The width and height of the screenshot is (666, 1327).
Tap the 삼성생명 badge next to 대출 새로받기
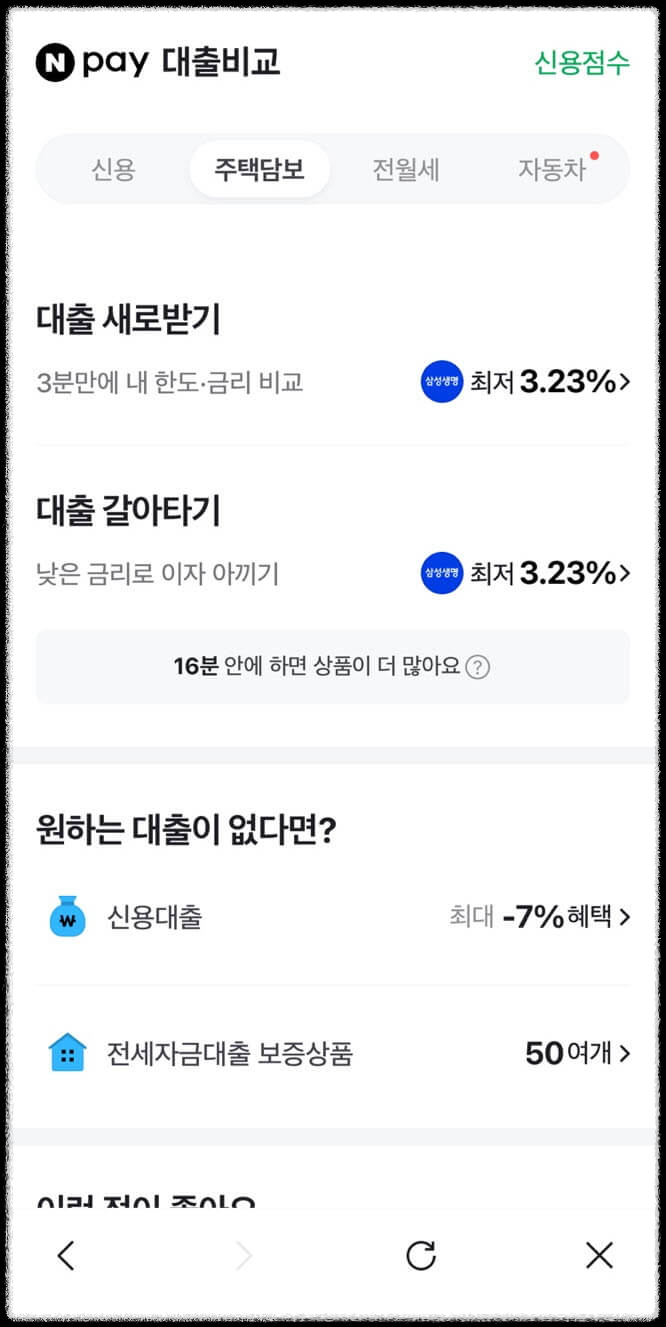440,381
